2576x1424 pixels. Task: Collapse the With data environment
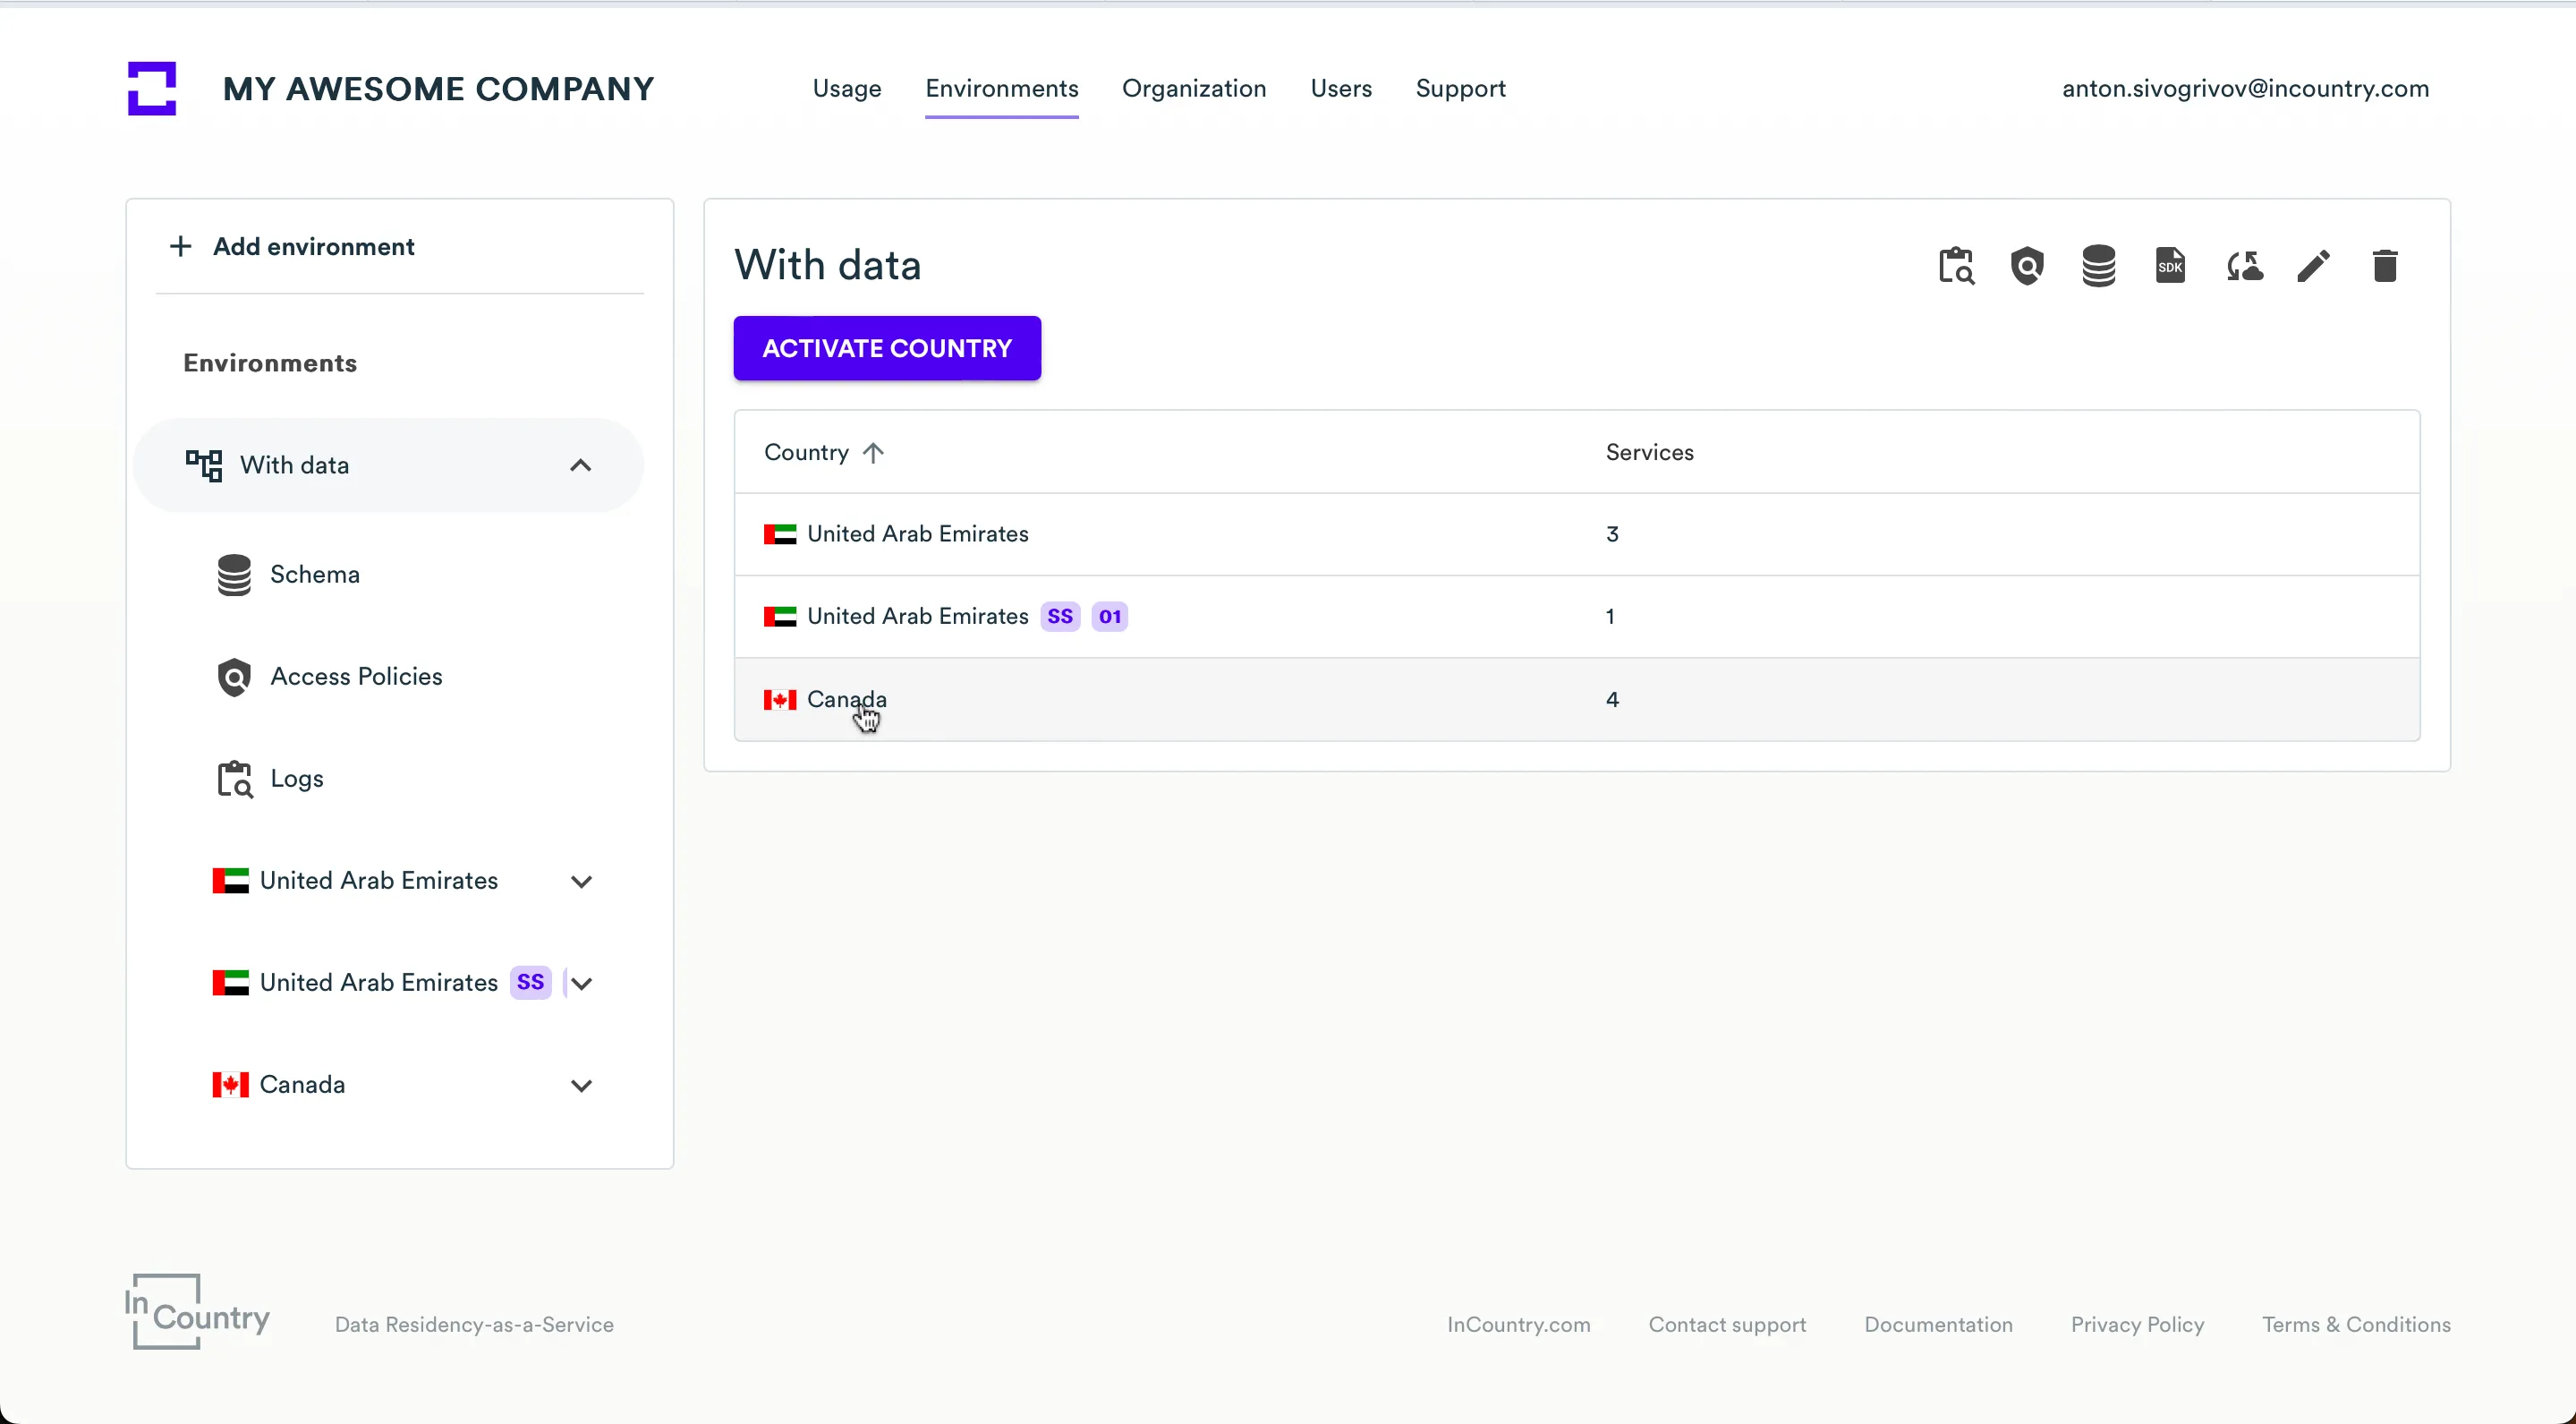coord(580,466)
